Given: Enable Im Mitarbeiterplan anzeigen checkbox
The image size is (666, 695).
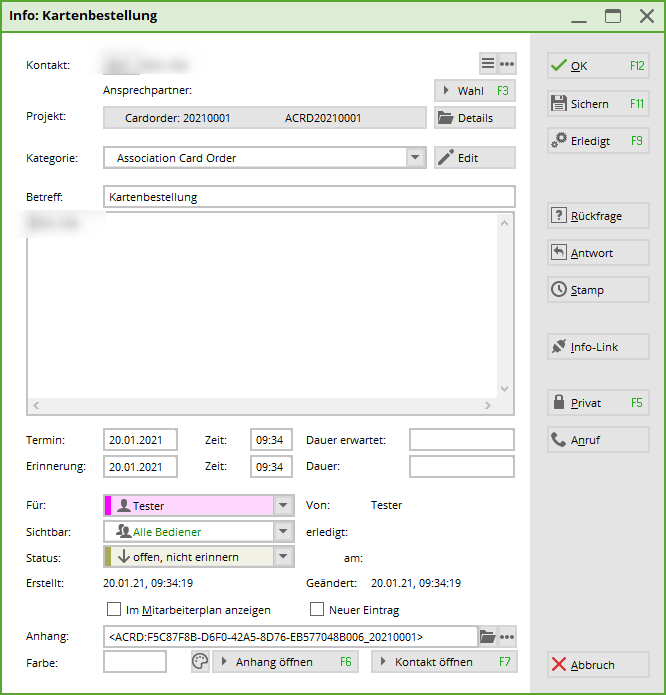Looking at the screenshot, I should coord(114,610).
